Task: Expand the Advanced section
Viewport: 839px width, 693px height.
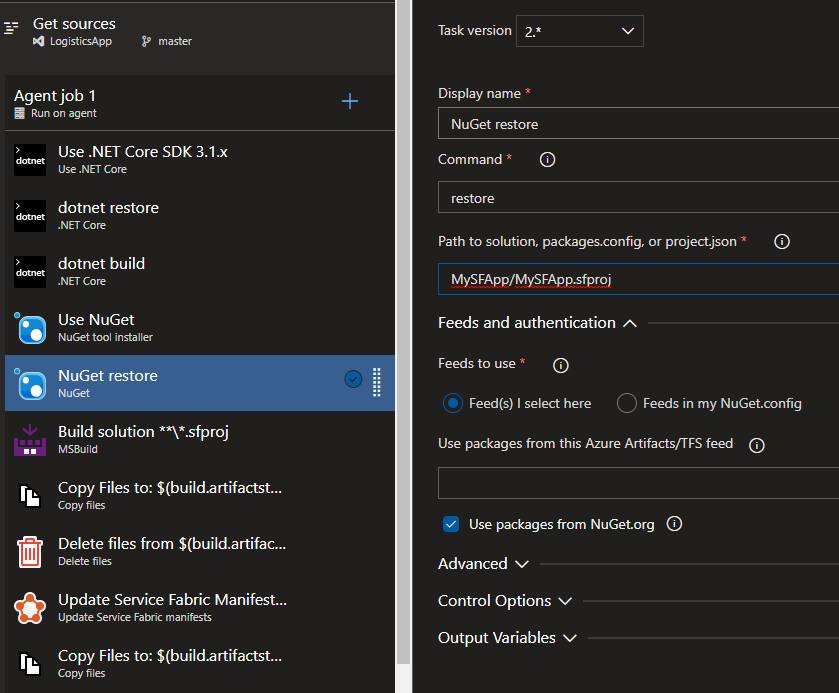Action: [x=484, y=564]
